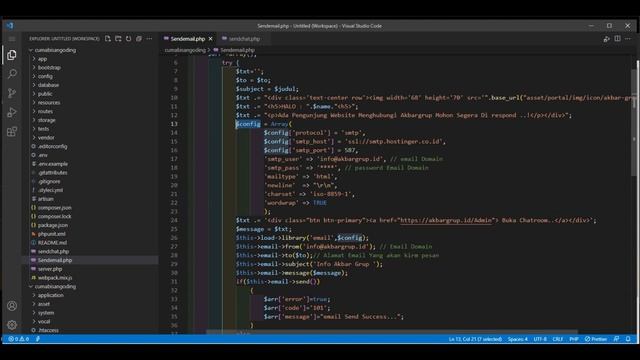Screen dimensions: 640x360
Task: Expand the tests folder
Action: 43,129
